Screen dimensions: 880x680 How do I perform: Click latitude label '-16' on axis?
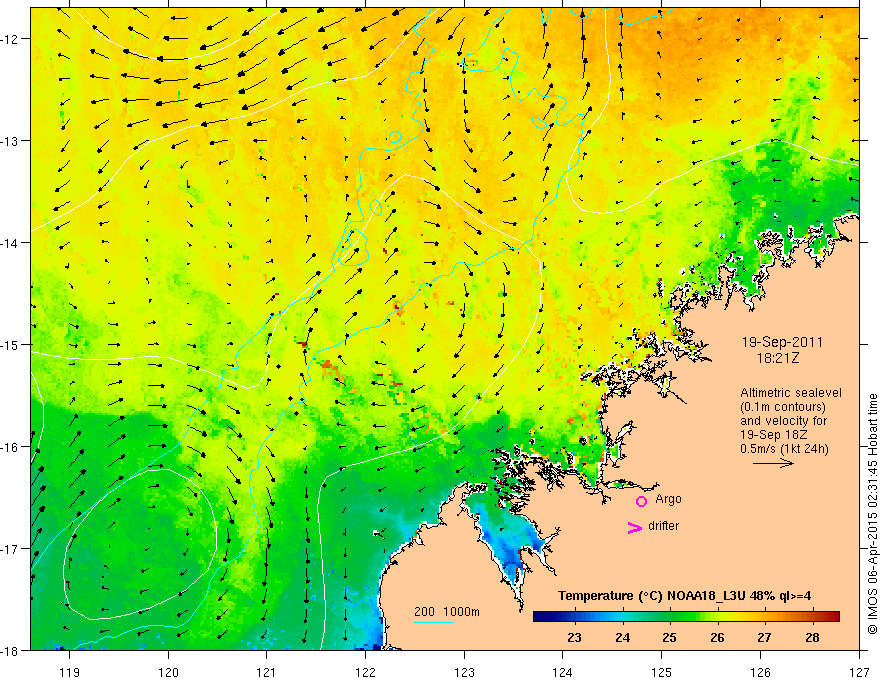pos(11,447)
